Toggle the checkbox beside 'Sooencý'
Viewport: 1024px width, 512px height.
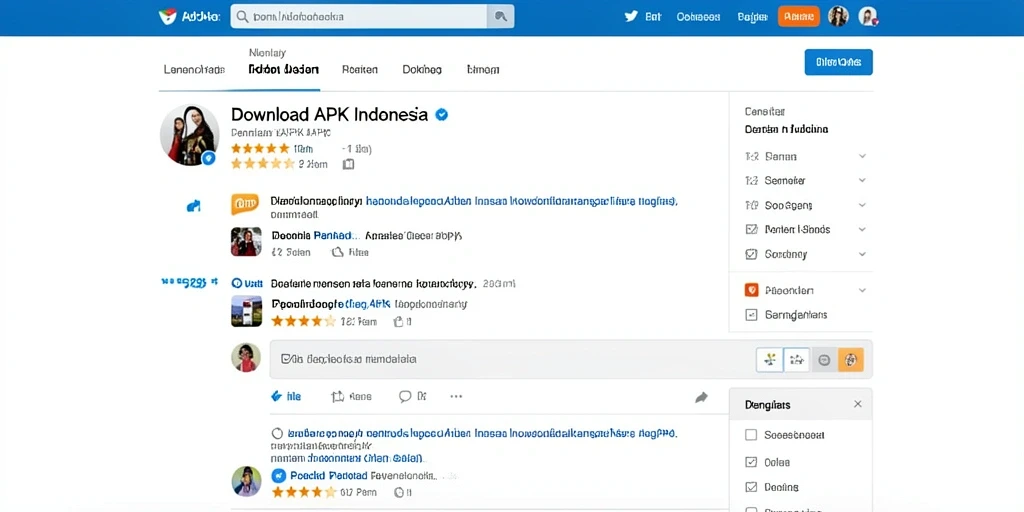(x=751, y=255)
